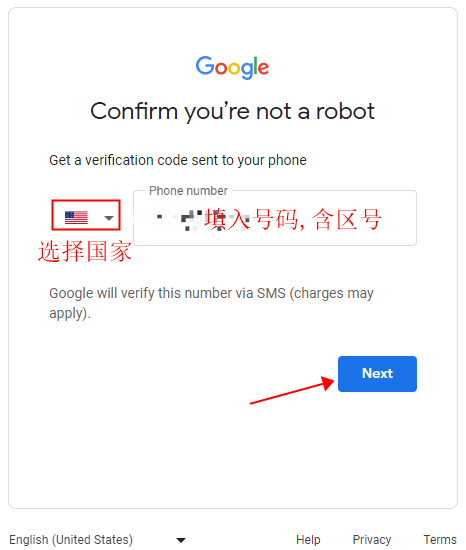Click inside the Phone number field
This screenshot has width=466, height=550.
click(275, 218)
